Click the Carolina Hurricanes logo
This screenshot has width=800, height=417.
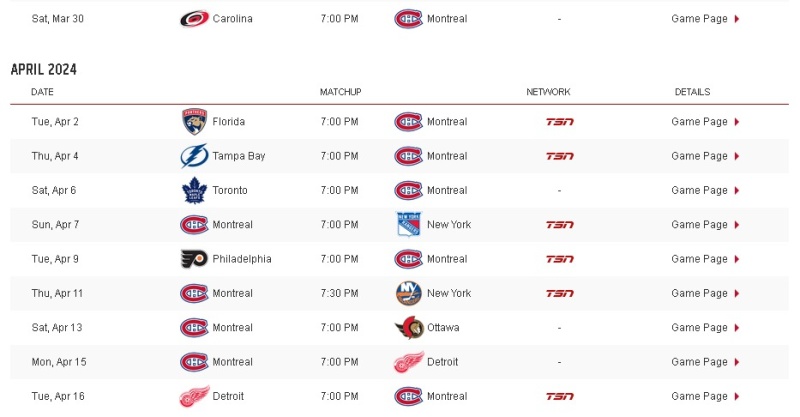coord(194,19)
